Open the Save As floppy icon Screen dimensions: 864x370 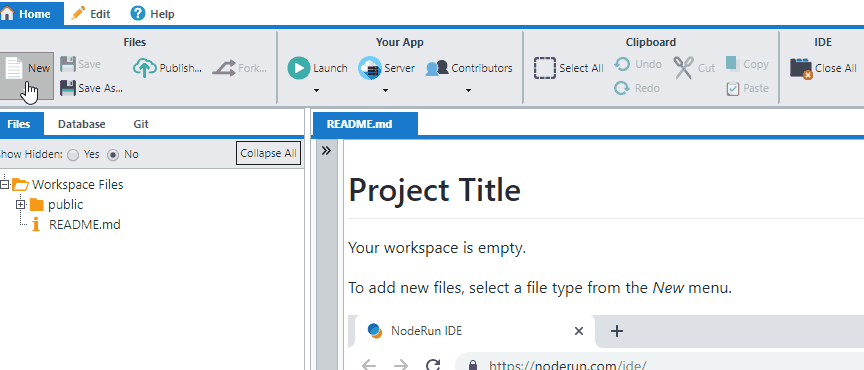point(67,88)
